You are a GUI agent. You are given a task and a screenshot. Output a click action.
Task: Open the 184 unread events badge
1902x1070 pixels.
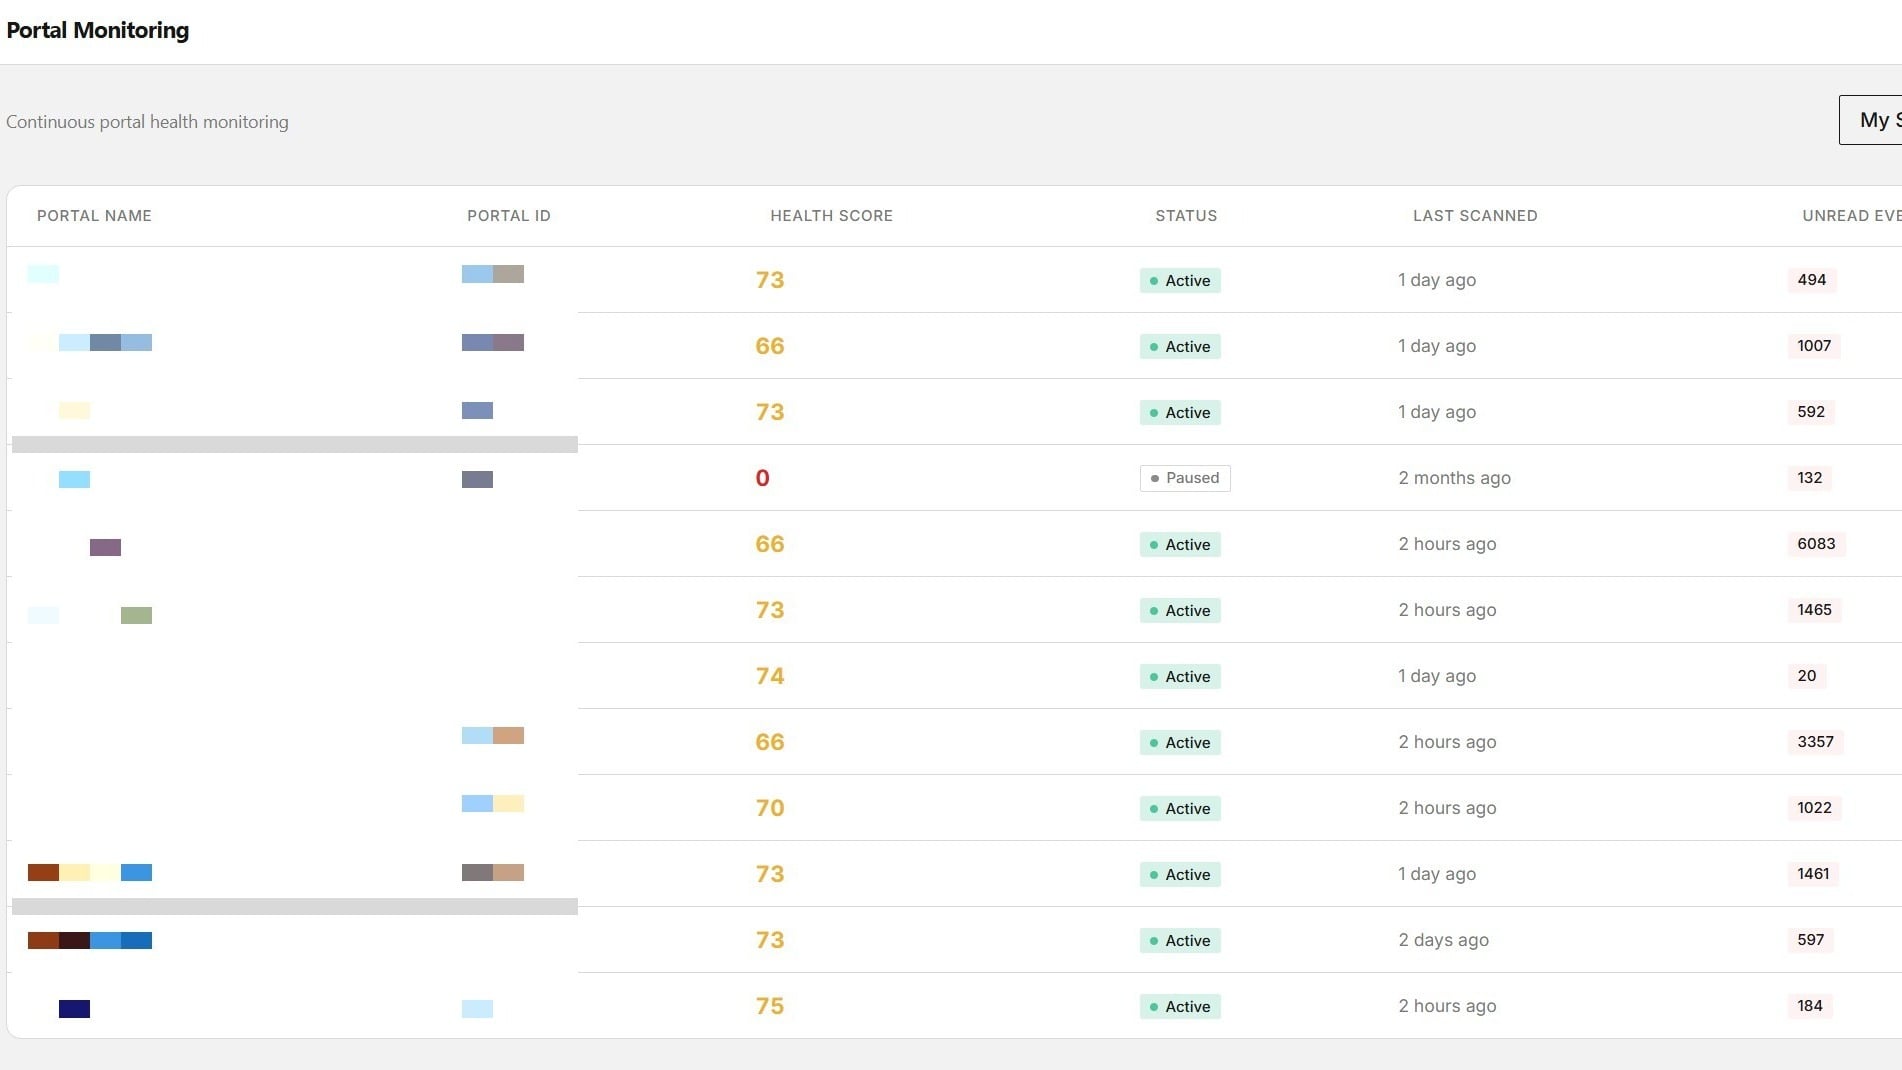[x=1809, y=1006]
